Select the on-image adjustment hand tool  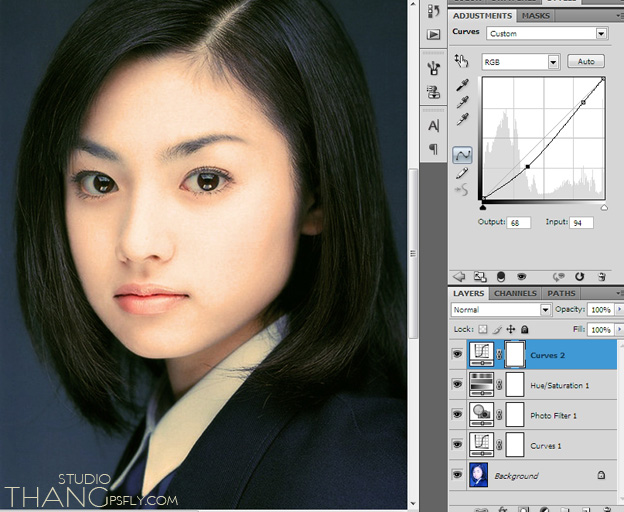(462, 60)
